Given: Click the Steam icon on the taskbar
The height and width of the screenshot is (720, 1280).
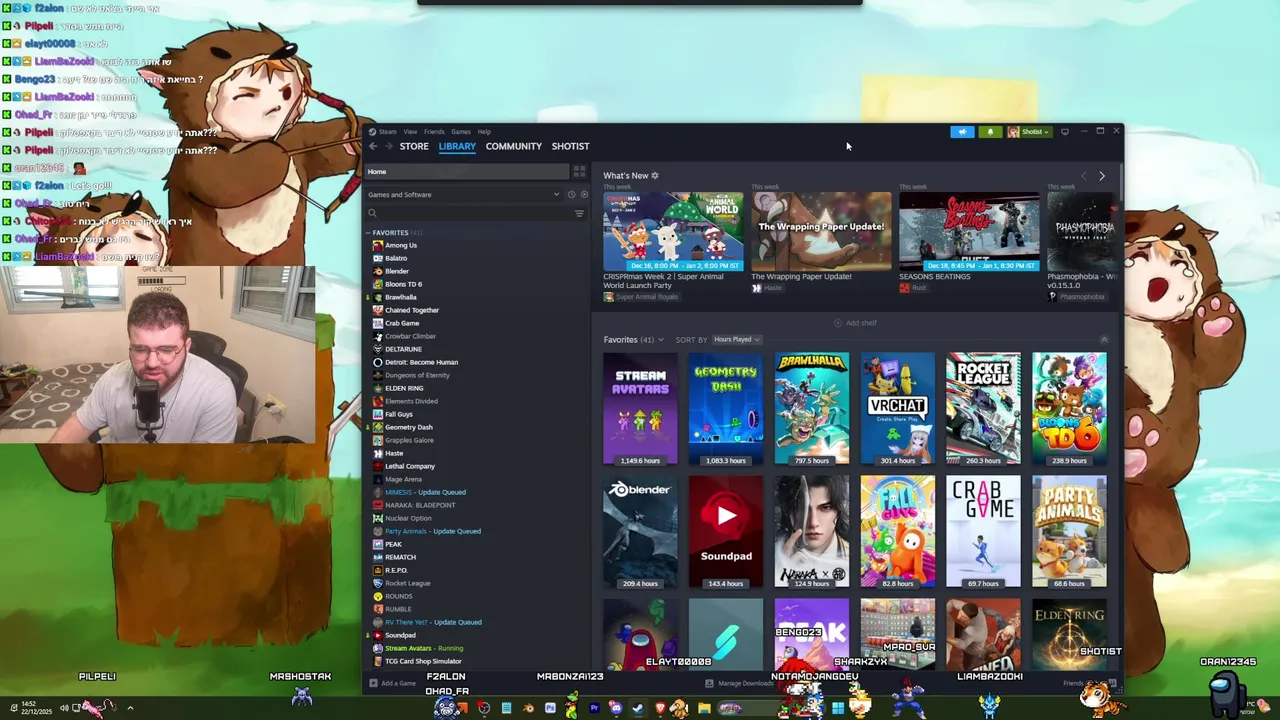Looking at the screenshot, I should (637, 708).
